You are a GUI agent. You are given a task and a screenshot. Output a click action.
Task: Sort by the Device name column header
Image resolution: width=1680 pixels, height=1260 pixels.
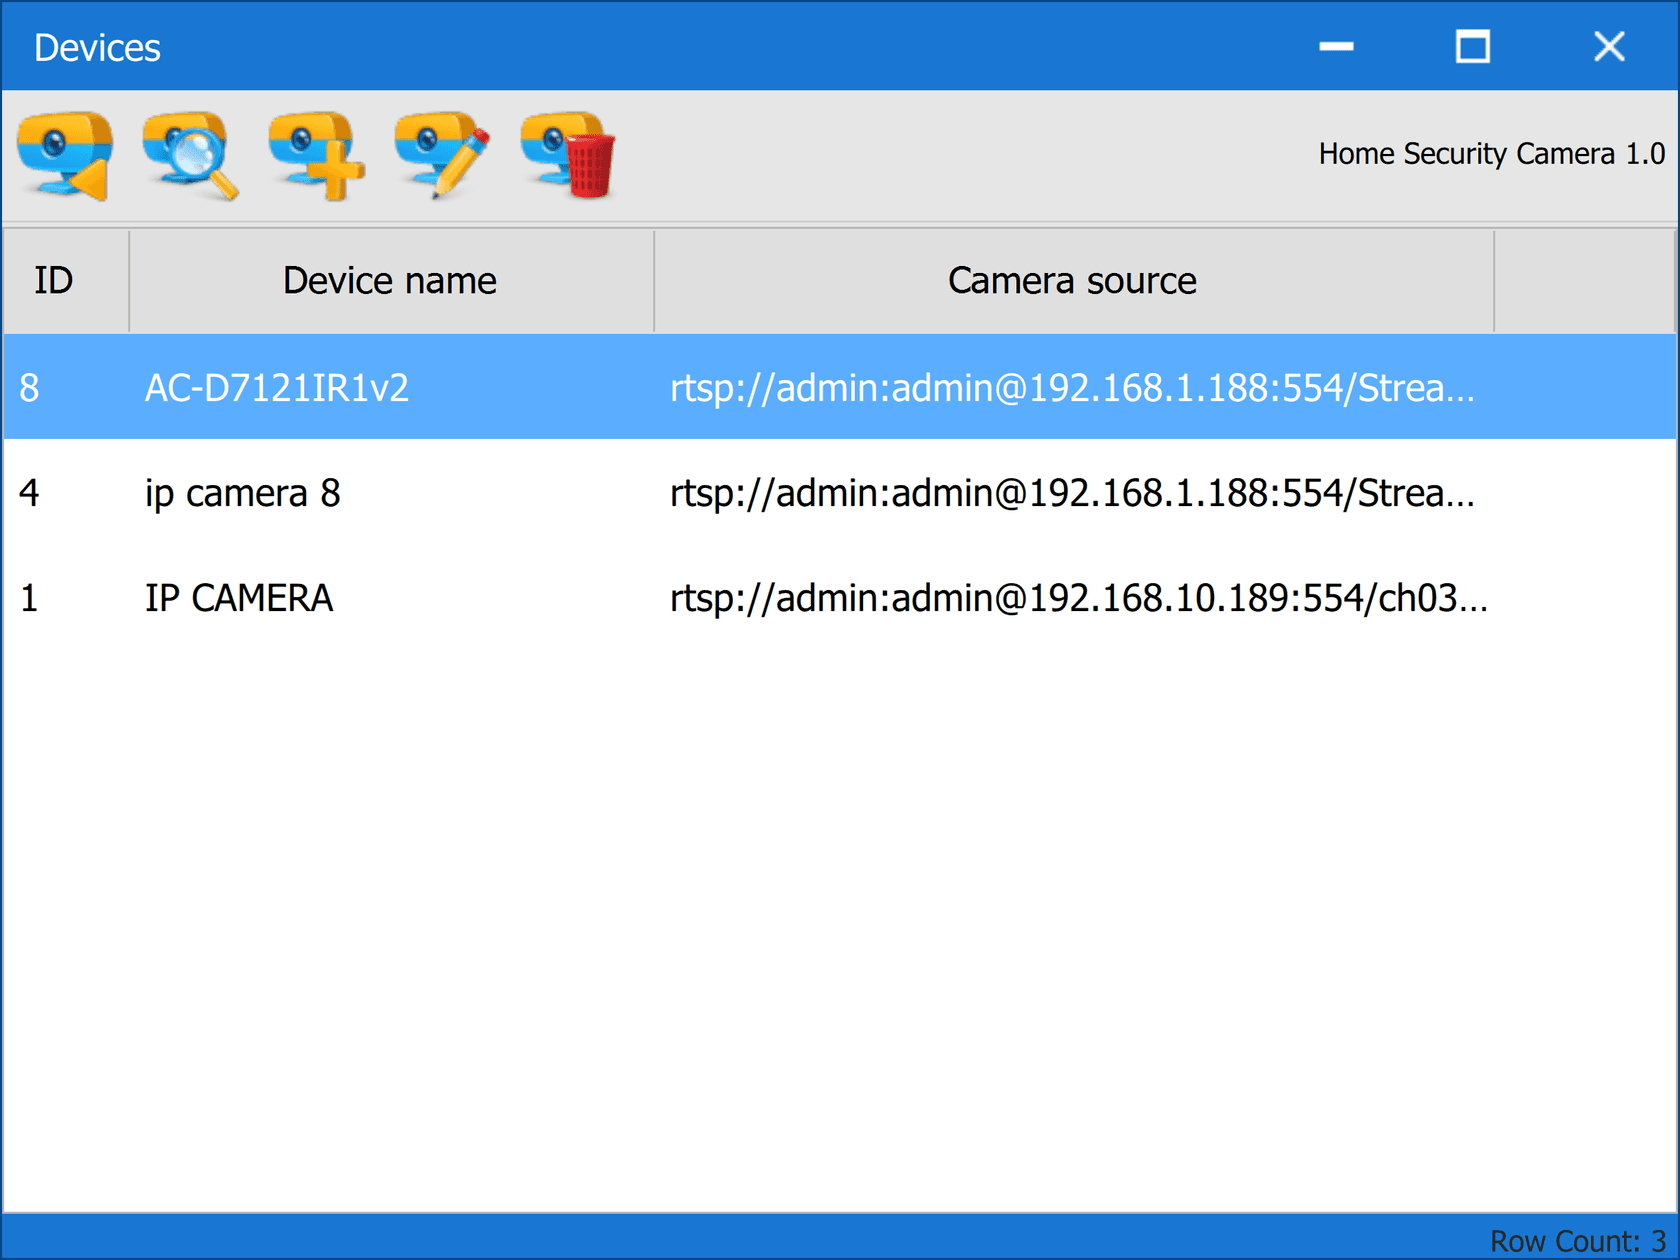pyautogui.click(x=390, y=281)
